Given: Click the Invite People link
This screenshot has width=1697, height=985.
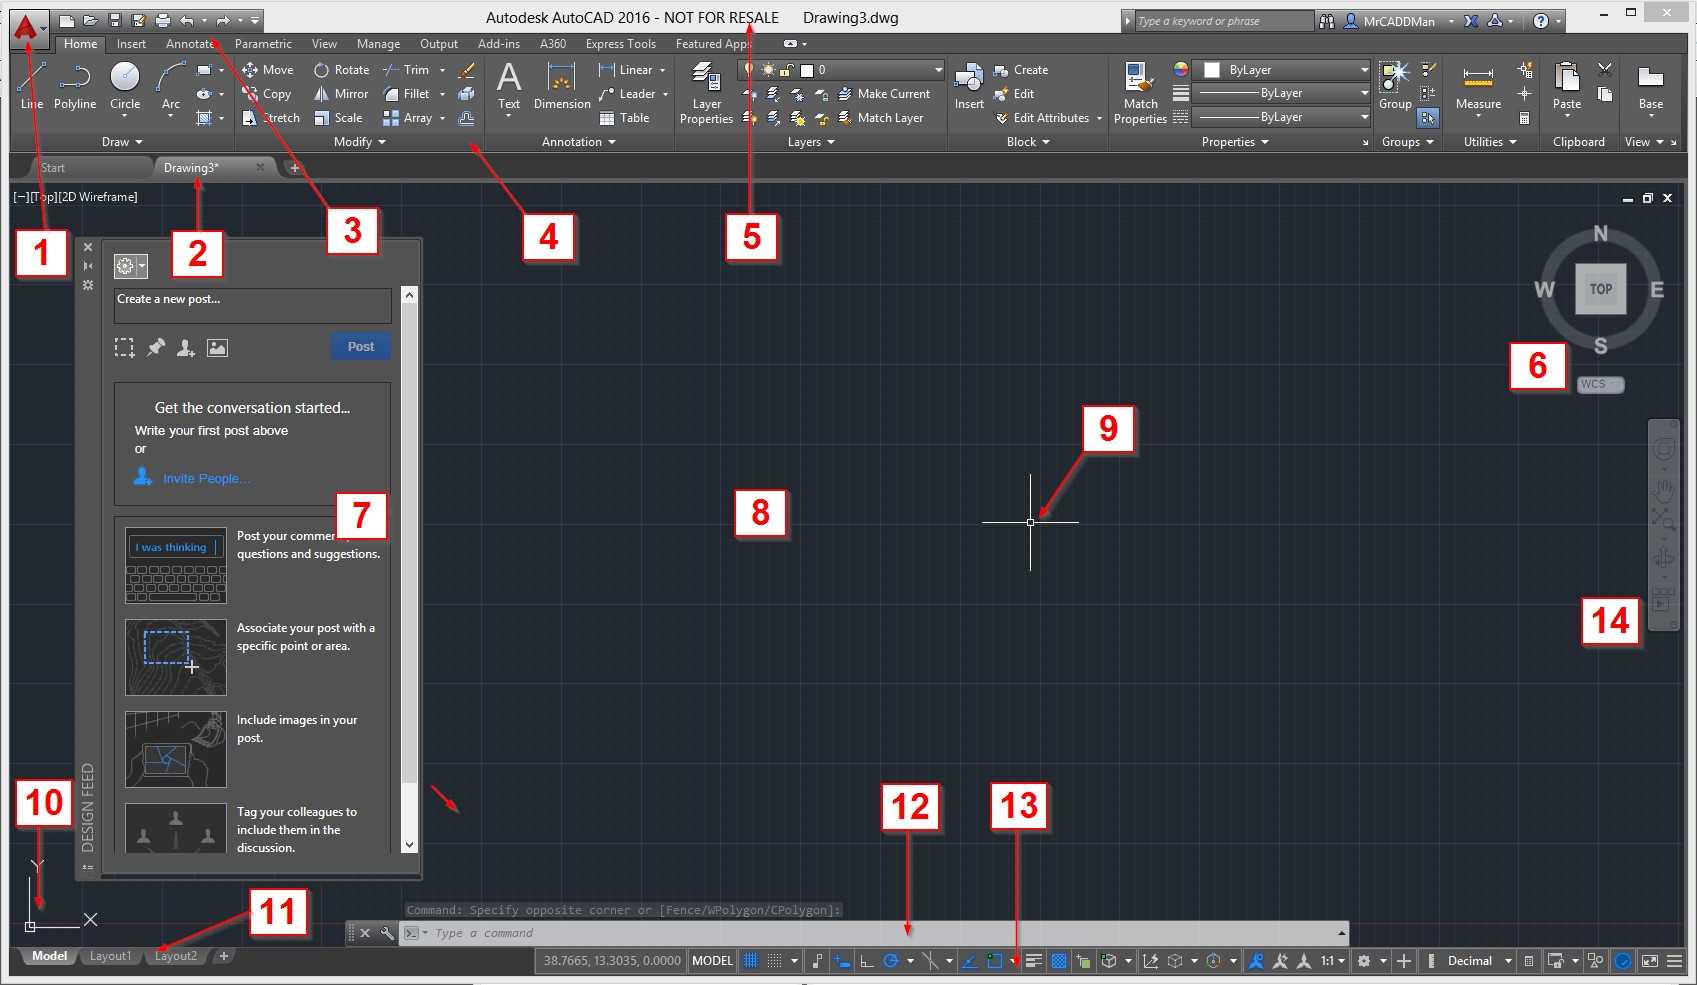Looking at the screenshot, I should (x=204, y=478).
